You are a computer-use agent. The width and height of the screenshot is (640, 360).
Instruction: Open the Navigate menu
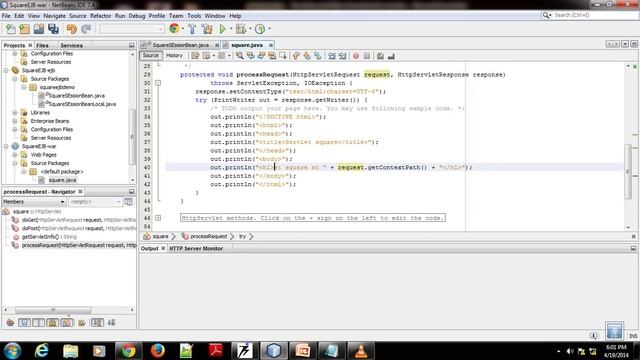[54, 16]
